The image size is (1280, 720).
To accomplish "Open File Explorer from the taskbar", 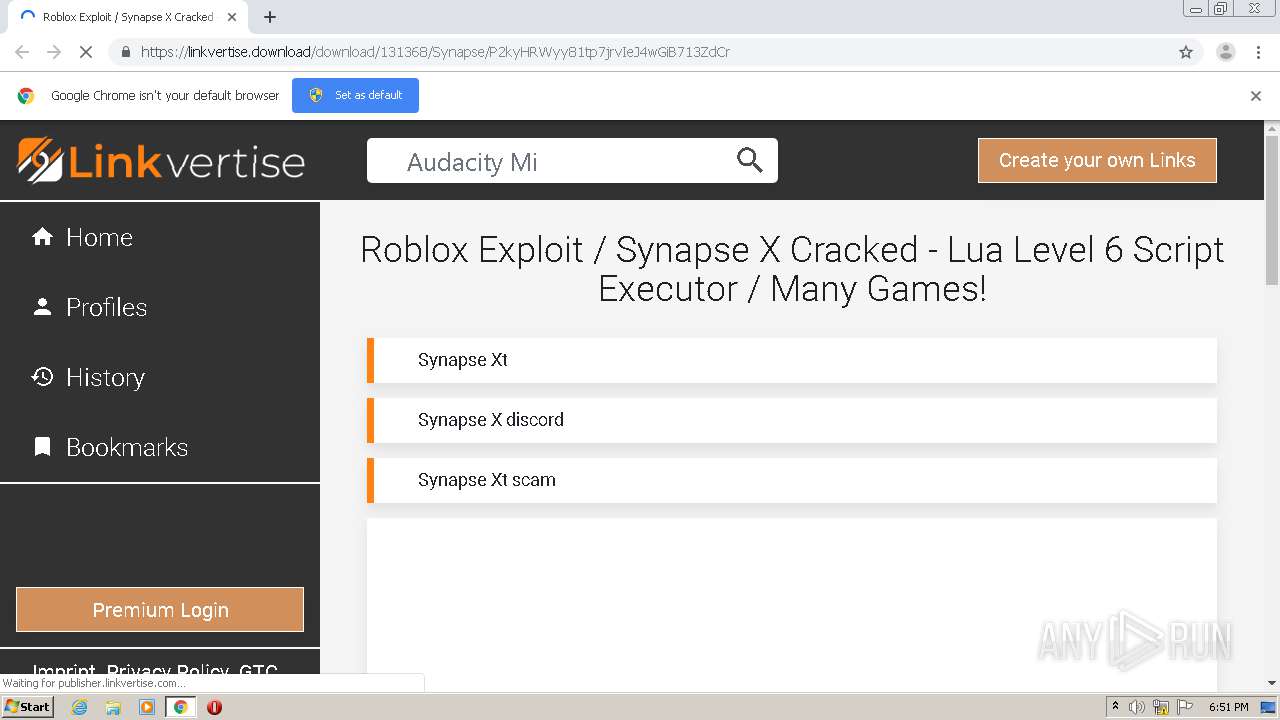I will click(113, 707).
